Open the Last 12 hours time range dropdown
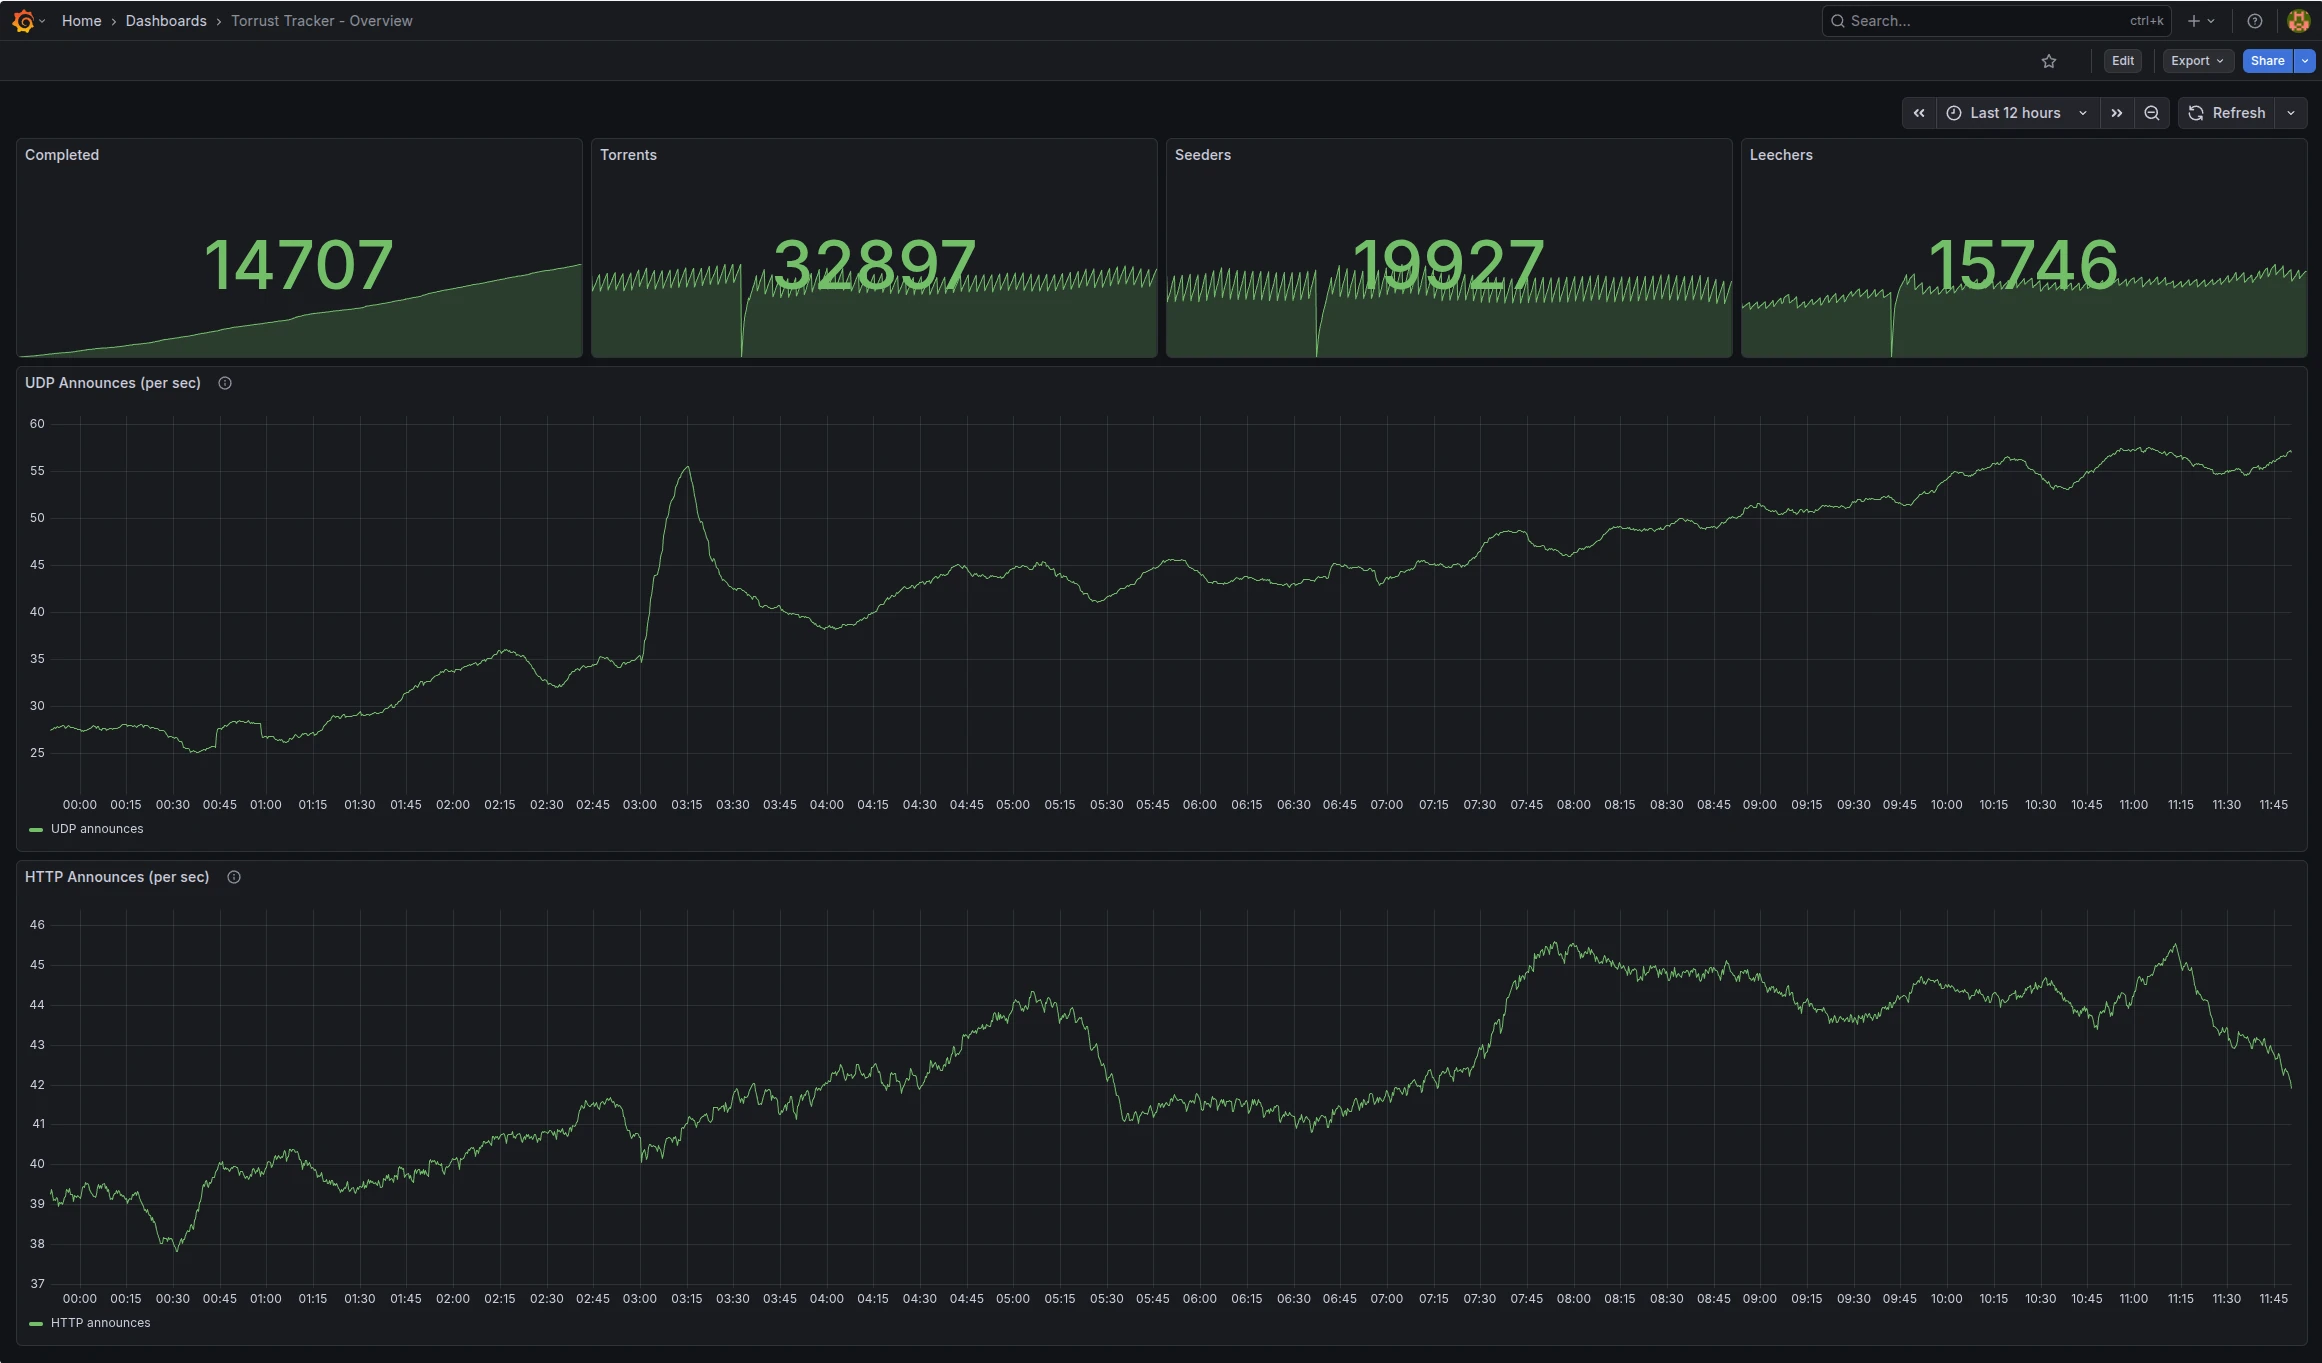 pyautogui.click(x=2014, y=112)
